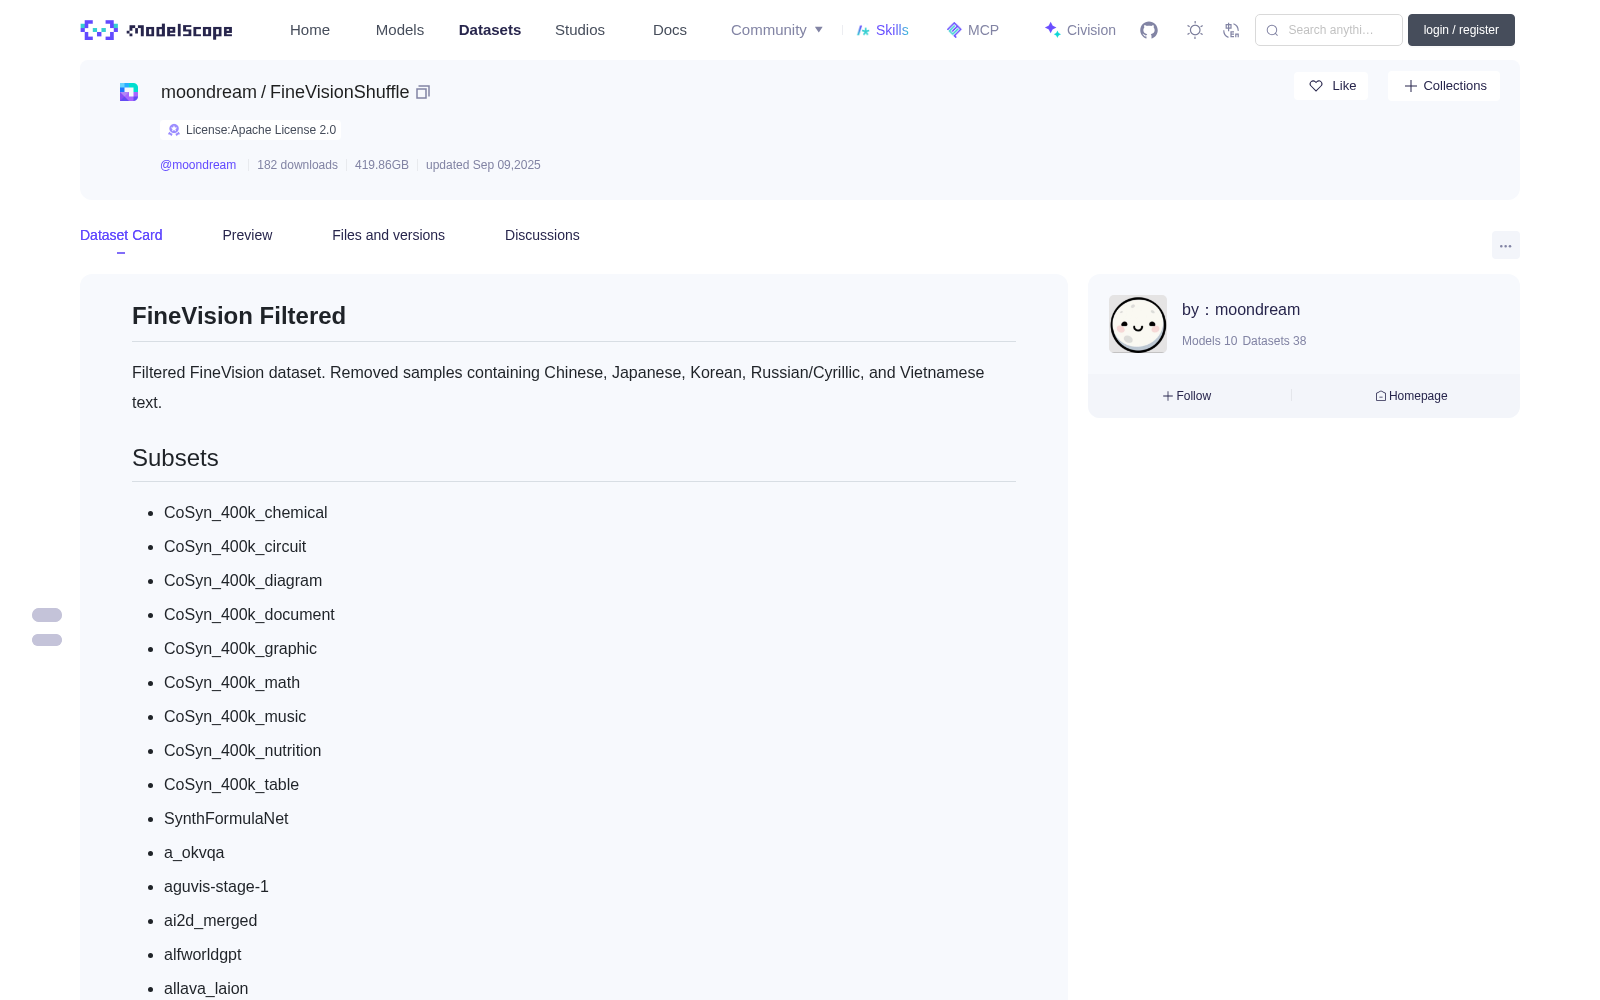Copy the dataset name moondream/FineVisionShuffle
Image resolution: width=1600 pixels, height=1000 pixels.
[x=423, y=92]
